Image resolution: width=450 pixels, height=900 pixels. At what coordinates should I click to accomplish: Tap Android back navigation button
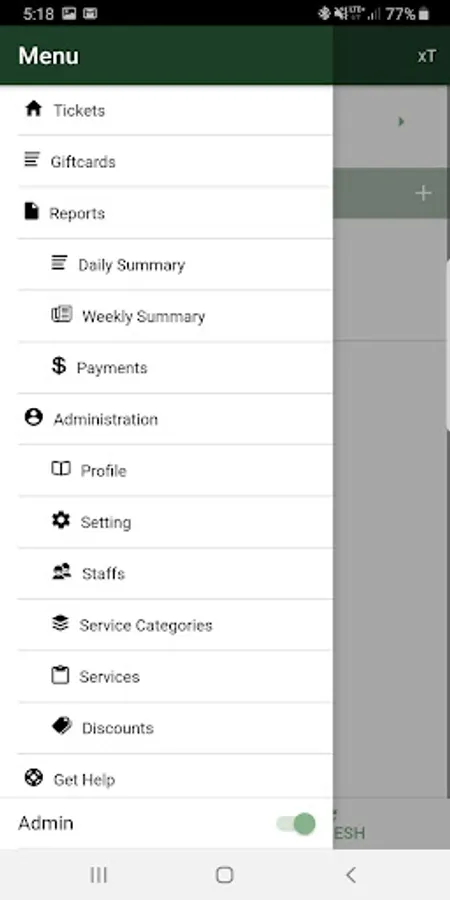click(351, 875)
